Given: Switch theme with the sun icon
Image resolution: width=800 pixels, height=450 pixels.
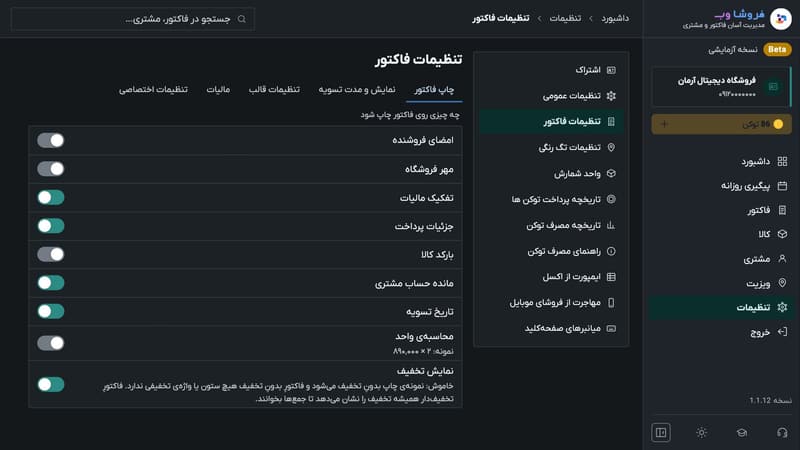Looking at the screenshot, I should click(x=702, y=433).
